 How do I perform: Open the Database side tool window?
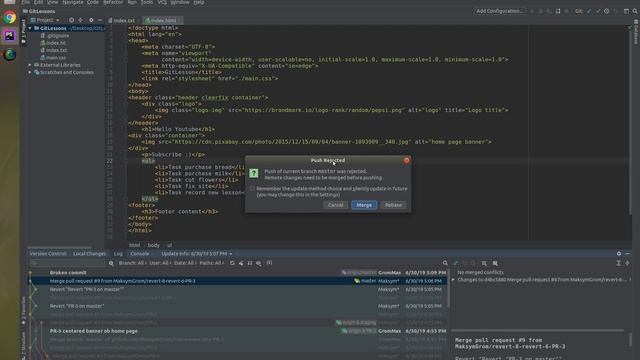(x=636, y=32)
